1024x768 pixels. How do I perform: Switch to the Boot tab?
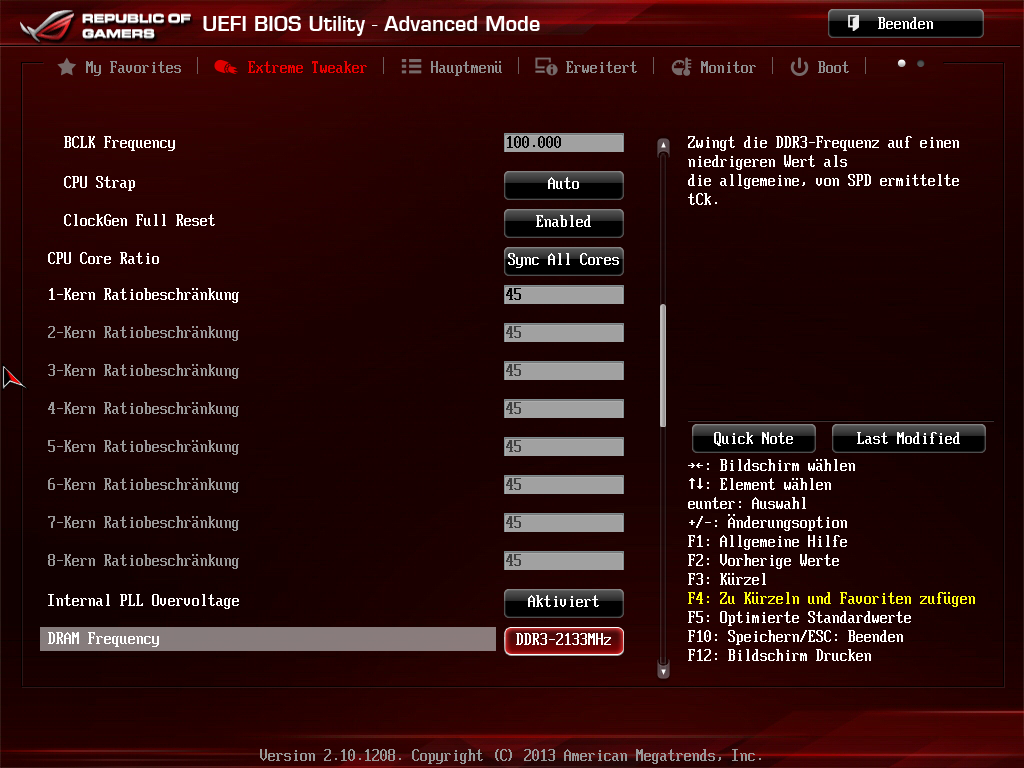click(832, 67)
